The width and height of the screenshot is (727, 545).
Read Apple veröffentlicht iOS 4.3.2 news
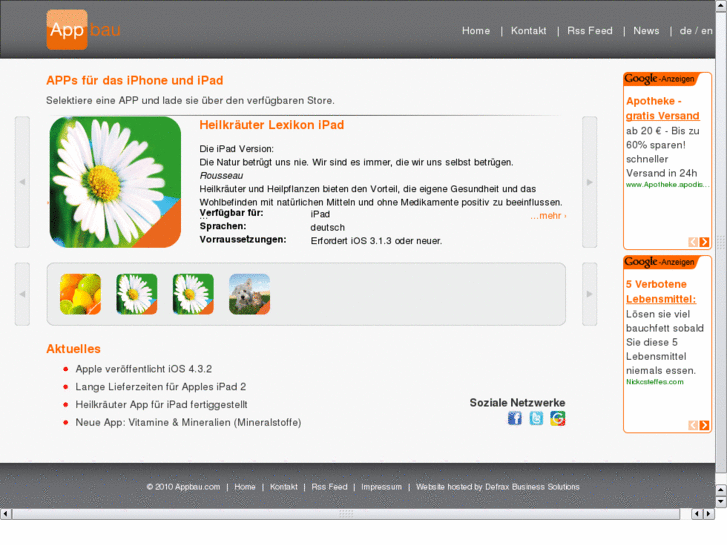click(144, 369)
